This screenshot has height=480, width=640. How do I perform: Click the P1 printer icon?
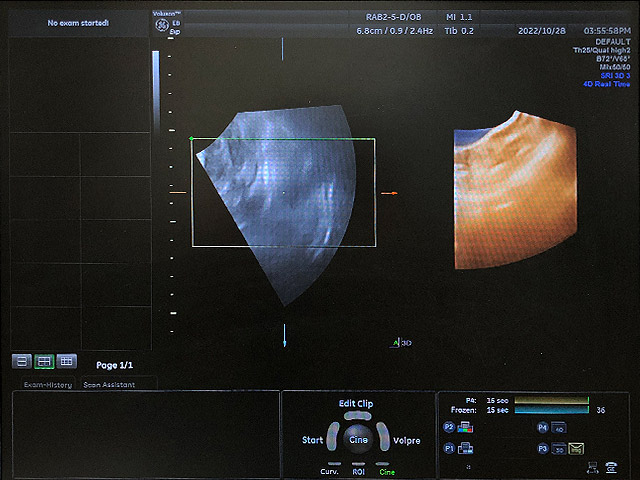[x=464, y=448]
